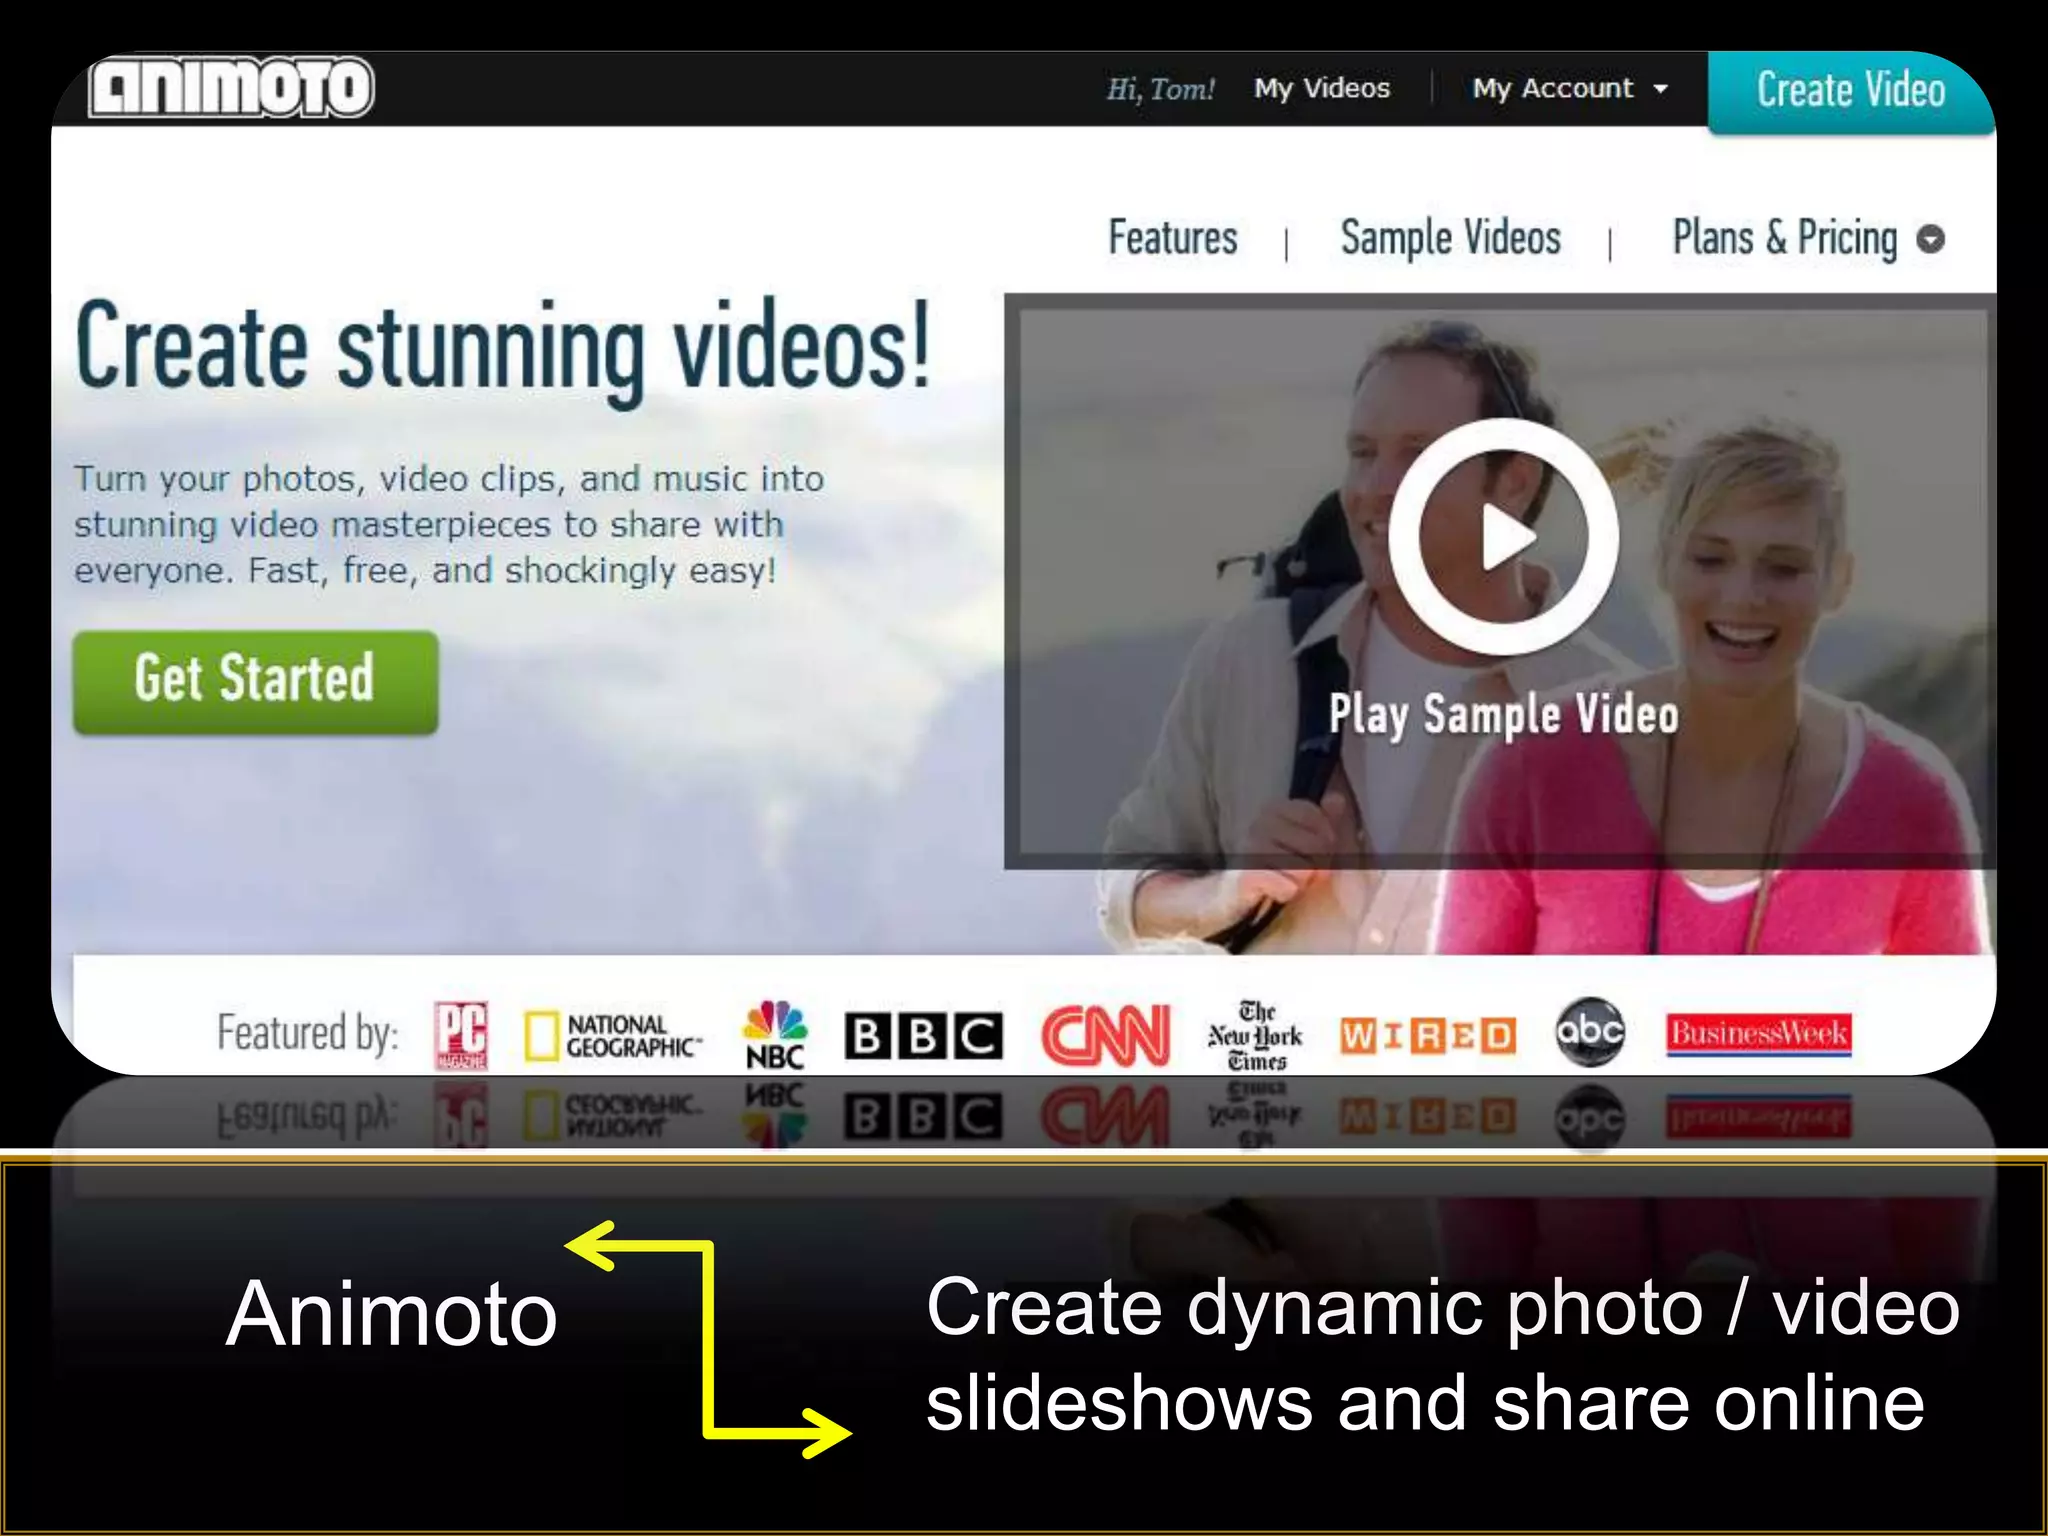Click the Play Sample Video label
Viewport: 2048px width, 1536px height.
click(1503, 716)
